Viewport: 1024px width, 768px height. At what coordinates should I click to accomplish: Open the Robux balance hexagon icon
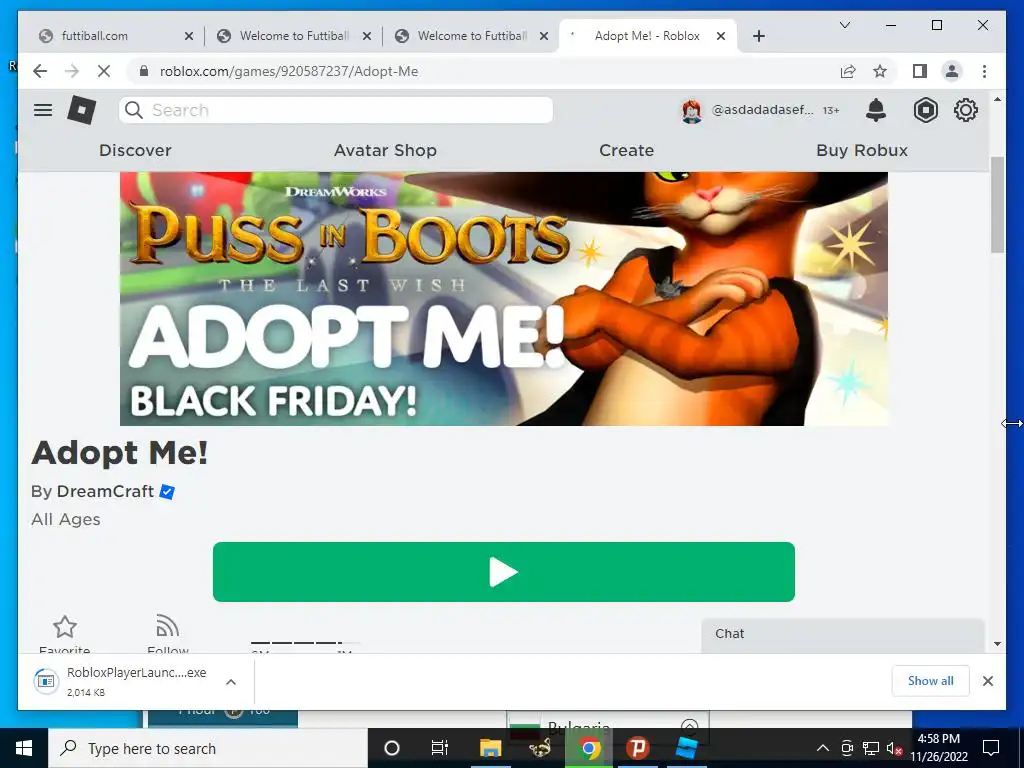[x=925, y=110]
